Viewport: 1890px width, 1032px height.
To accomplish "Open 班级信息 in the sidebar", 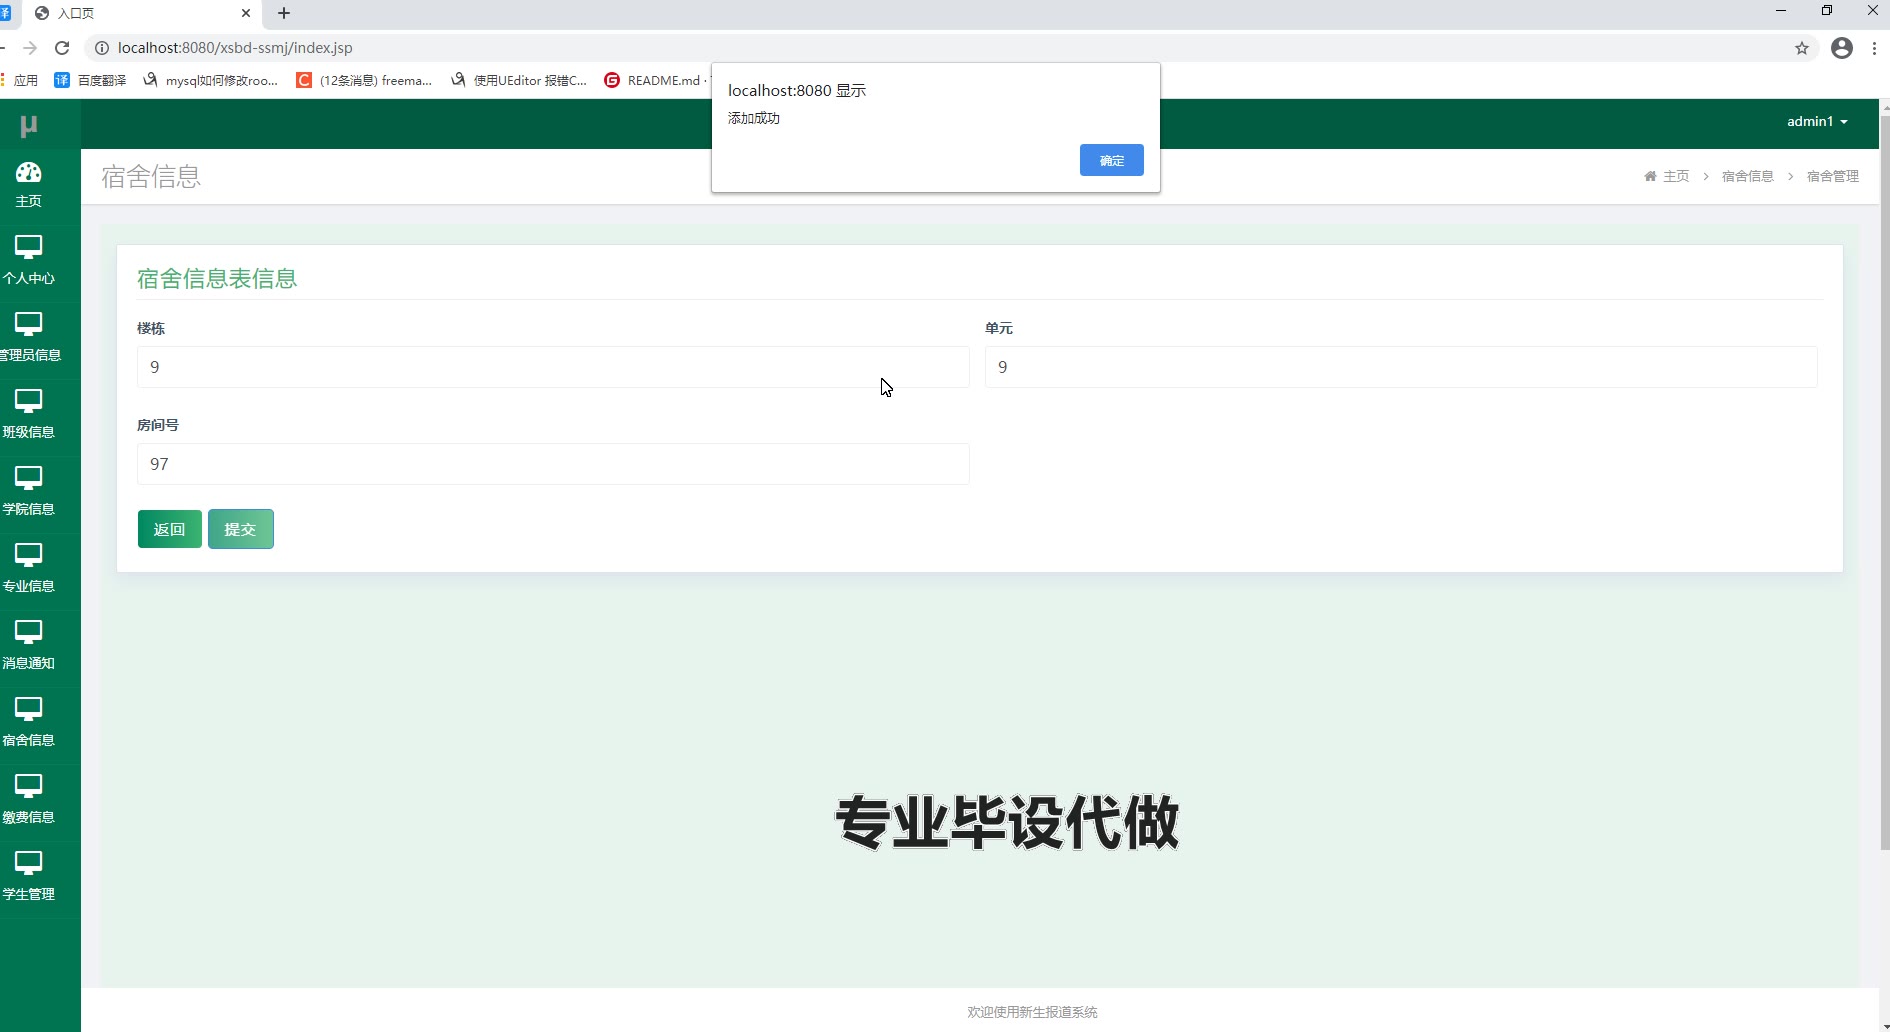I will tap(28, 415).
